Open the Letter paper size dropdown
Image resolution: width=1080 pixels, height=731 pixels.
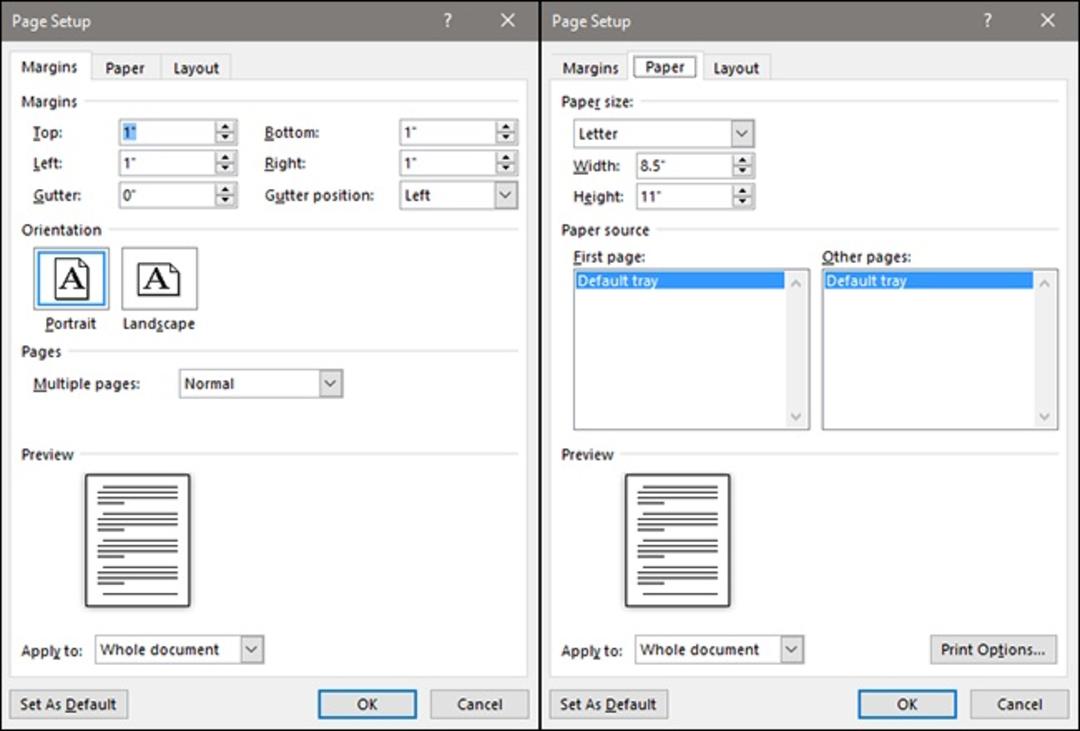coord(742,134)
